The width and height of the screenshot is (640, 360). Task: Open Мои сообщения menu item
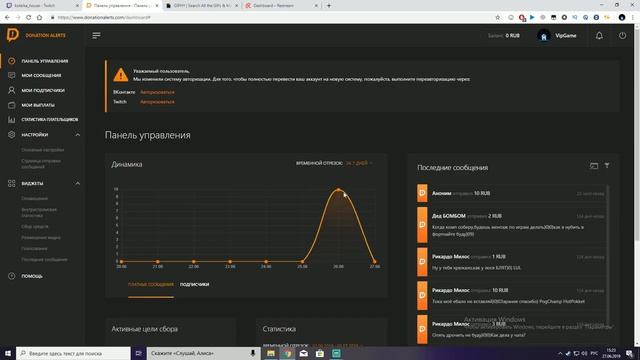42,76
